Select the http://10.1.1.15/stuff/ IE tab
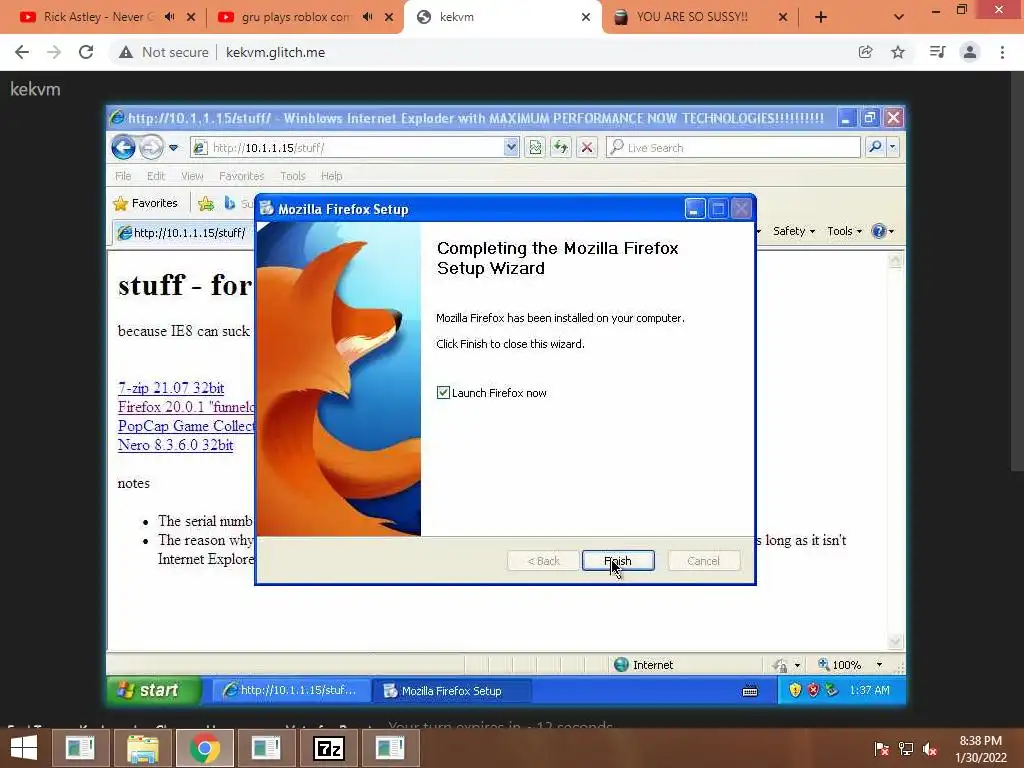The width and height of the screenshot is (1024, 768). [x=182, y=232]
